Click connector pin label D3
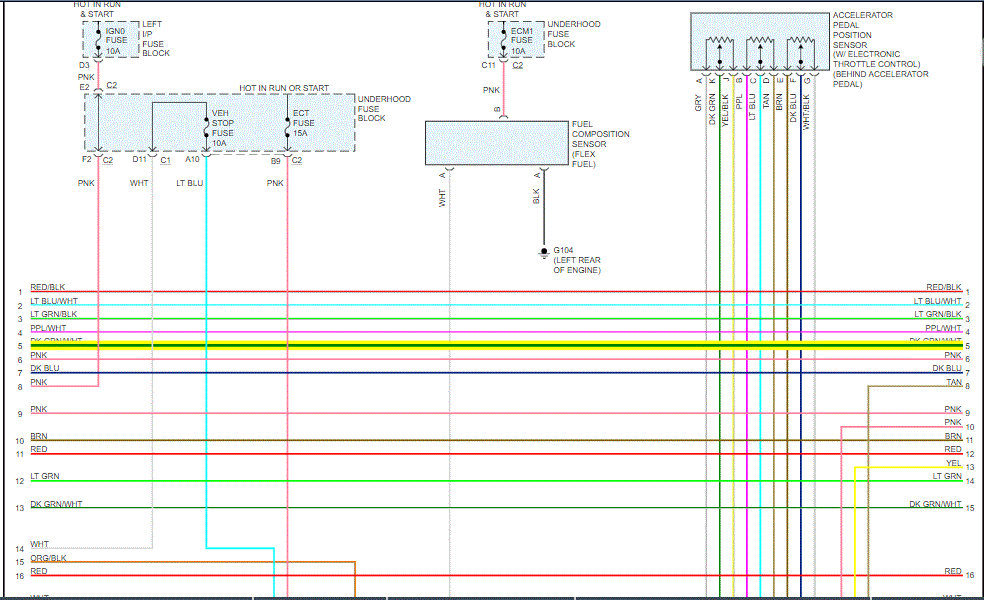The image size is (984, 600). pyautogui.click(x=84, y=65)
